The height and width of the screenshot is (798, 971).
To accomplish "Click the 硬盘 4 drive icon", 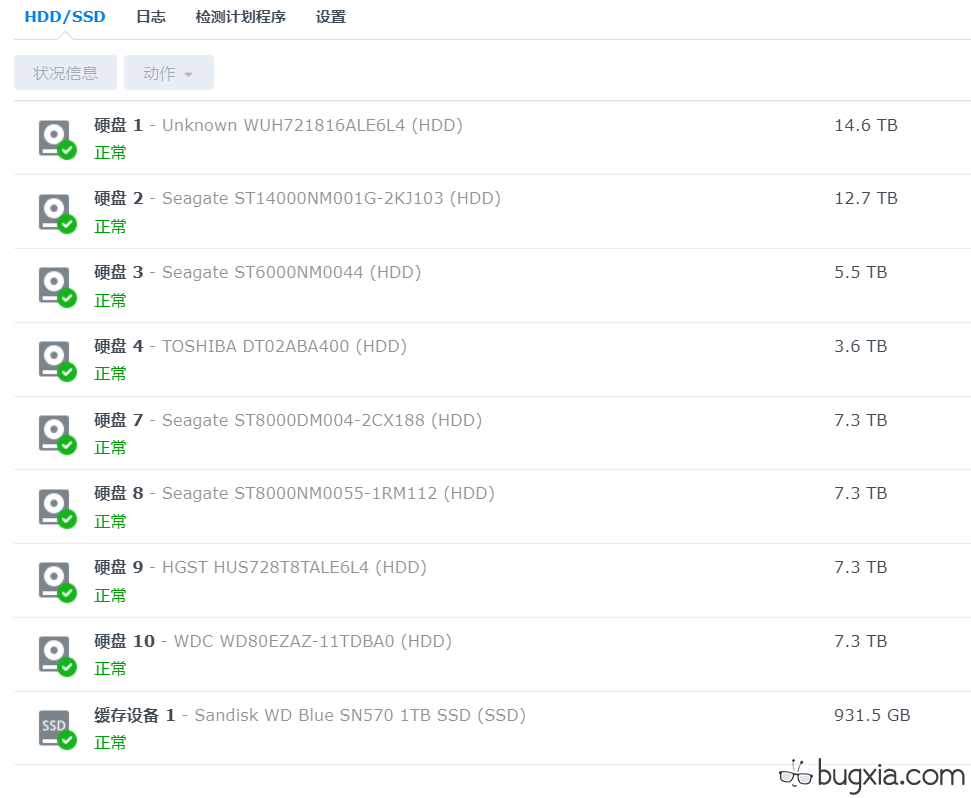I will pos(55,360).
